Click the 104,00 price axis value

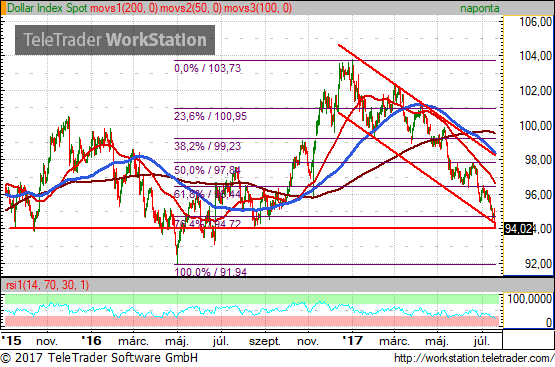(x=535, y=56)
